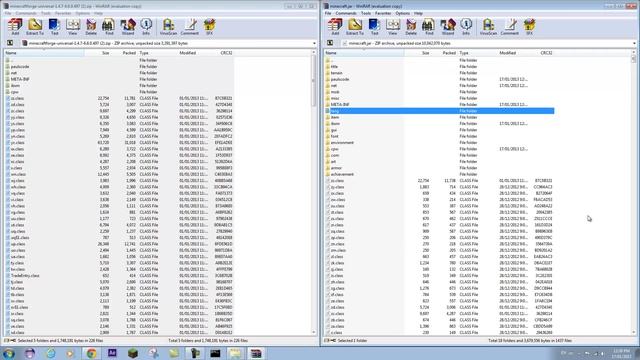This screenshot has width=640, height=360.
Task: Open Help menu in minecraft.jar window
Action: (x=418, y=13)
